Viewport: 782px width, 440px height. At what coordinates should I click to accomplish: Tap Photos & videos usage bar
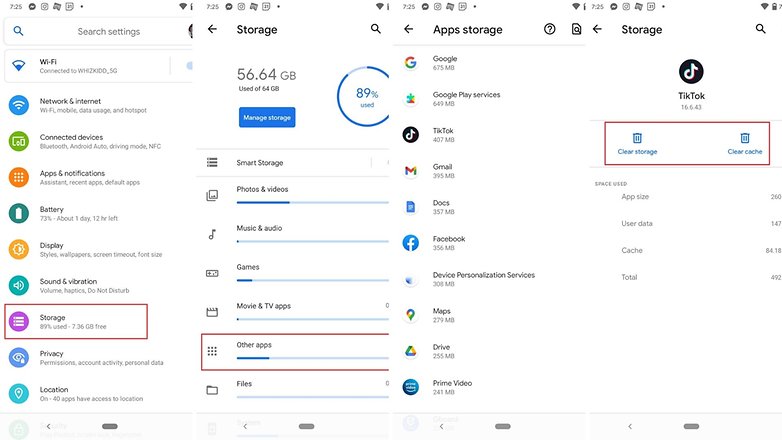[x=313, y=203]
